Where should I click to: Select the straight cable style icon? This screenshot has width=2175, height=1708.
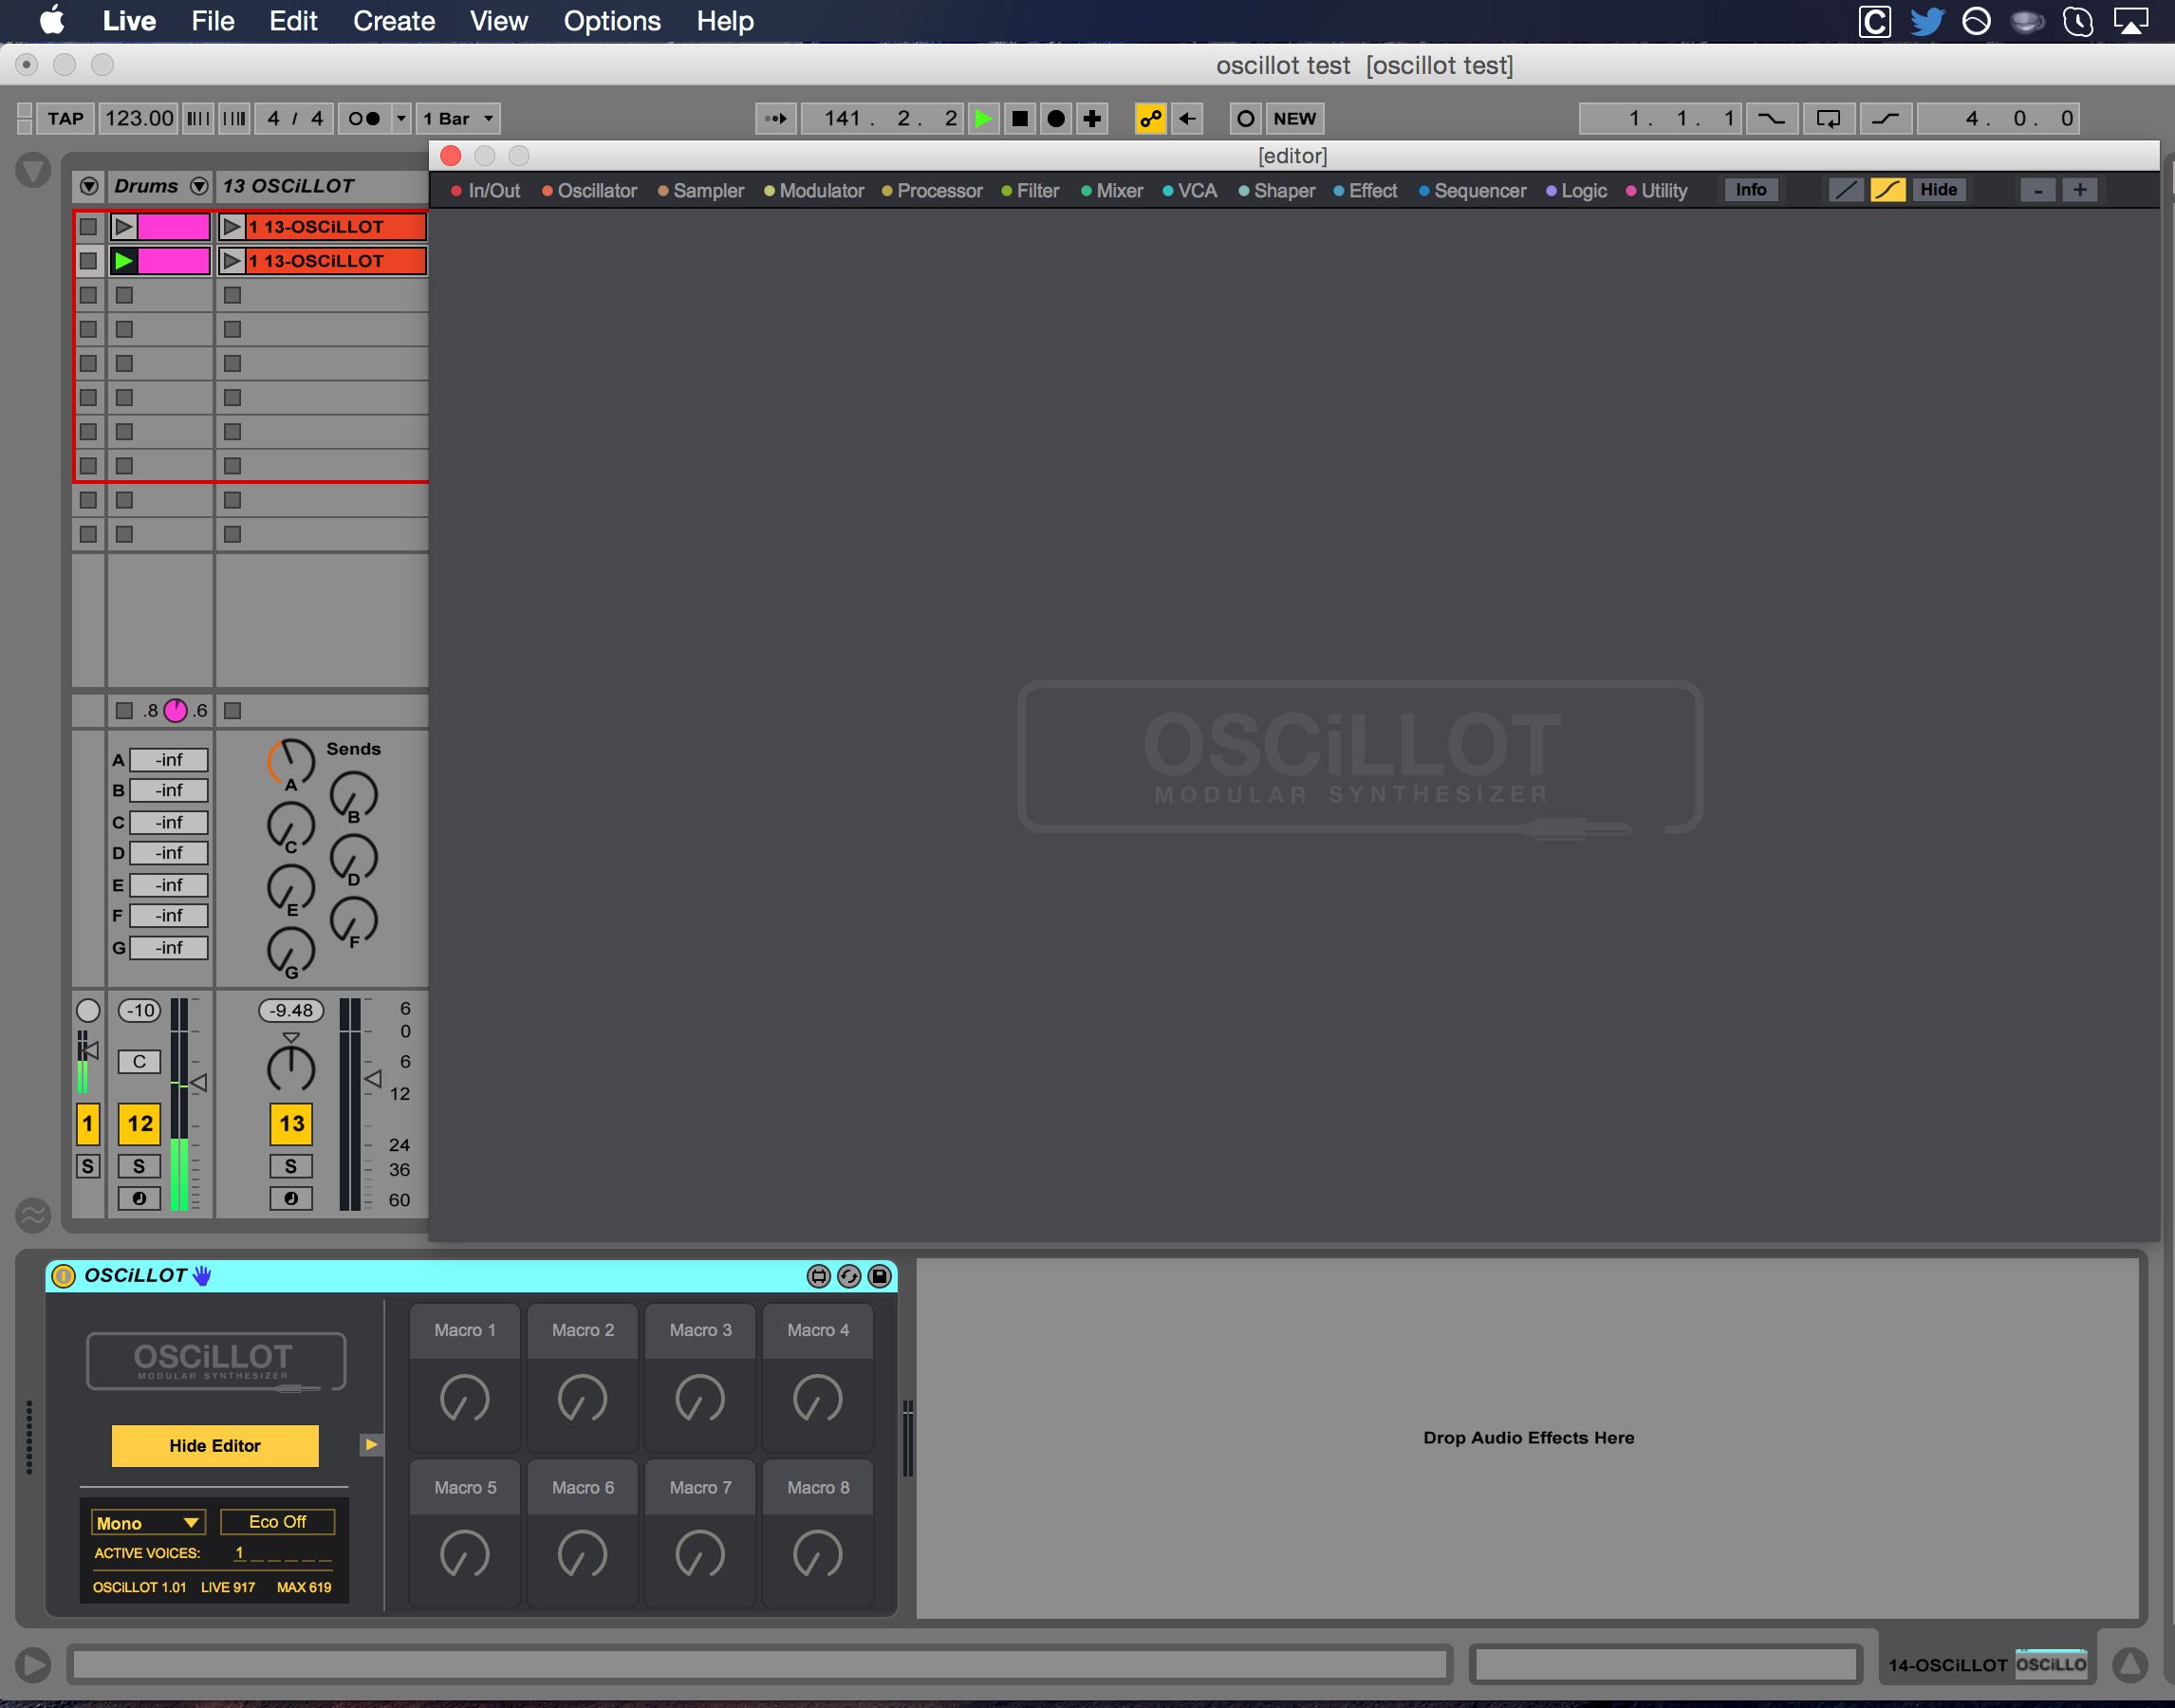click(1846, 190)
